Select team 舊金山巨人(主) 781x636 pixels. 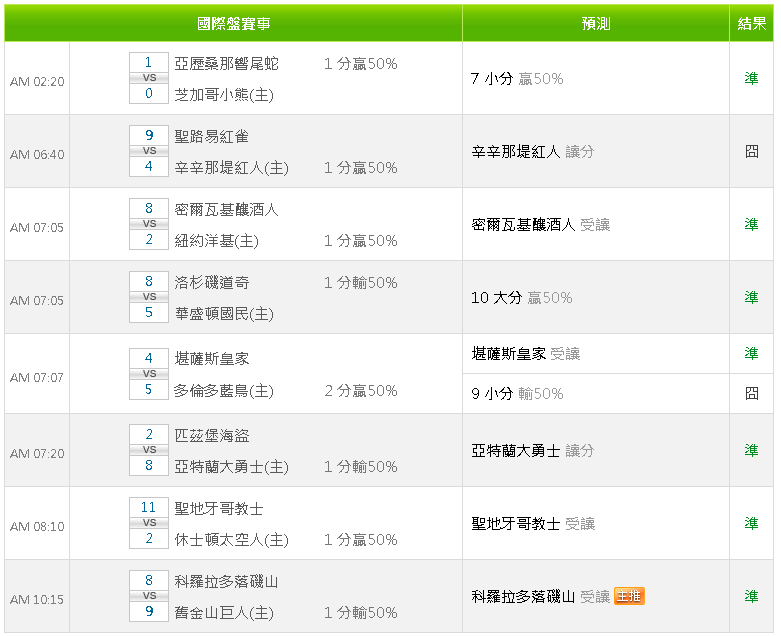tap(224, 613)
